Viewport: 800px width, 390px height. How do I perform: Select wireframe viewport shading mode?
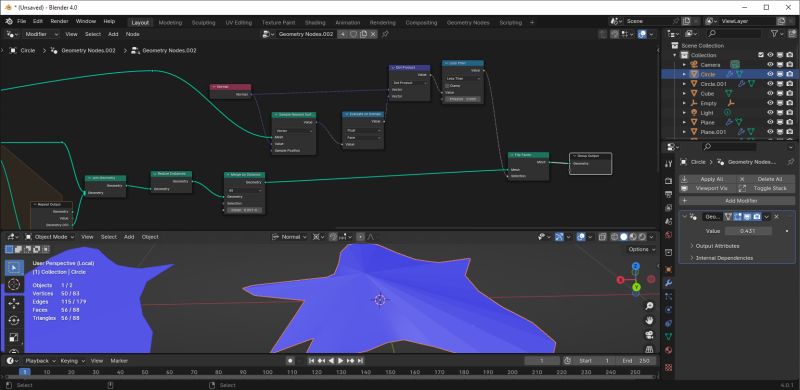click(x=614, y=237)
